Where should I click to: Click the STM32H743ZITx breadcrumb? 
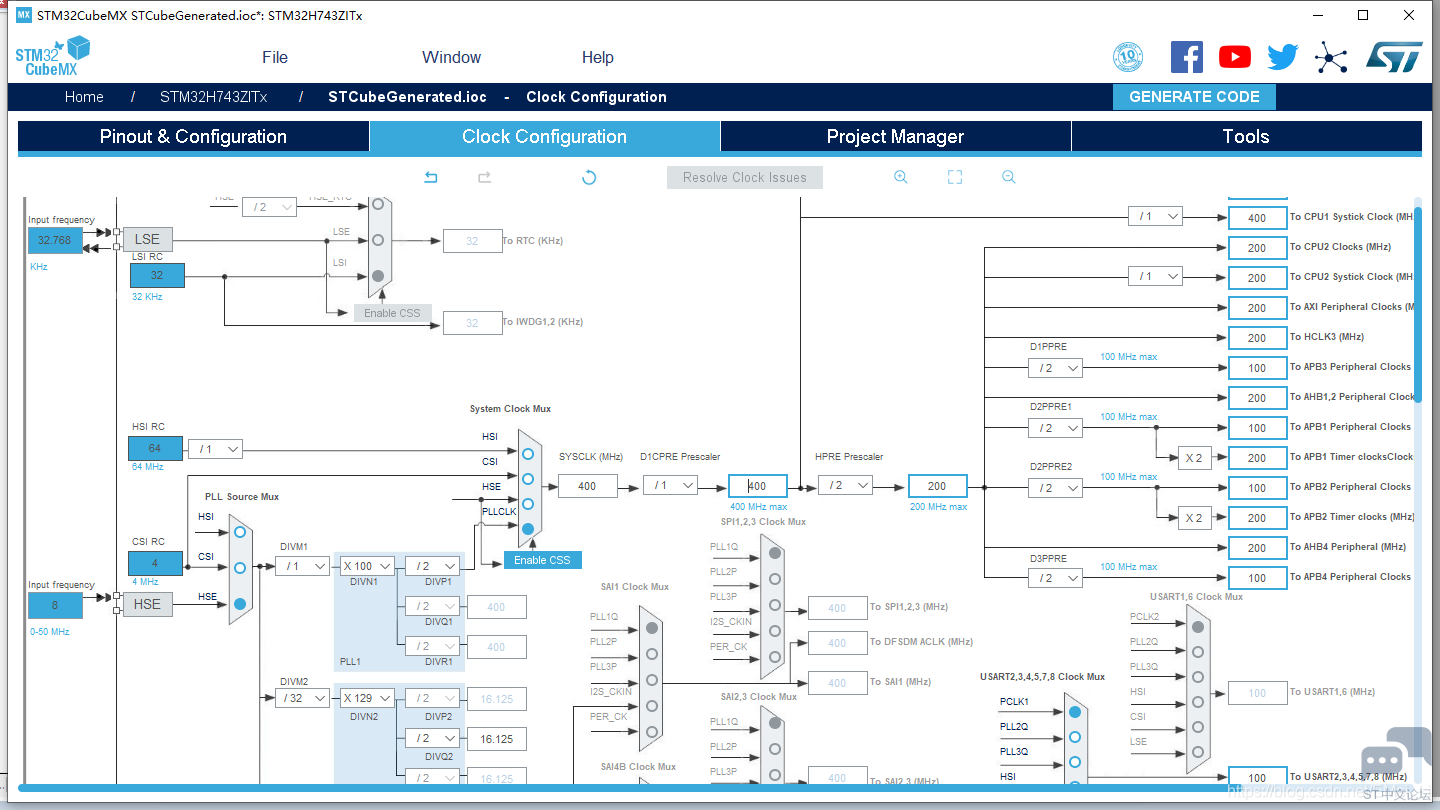(x=214, y=97)
